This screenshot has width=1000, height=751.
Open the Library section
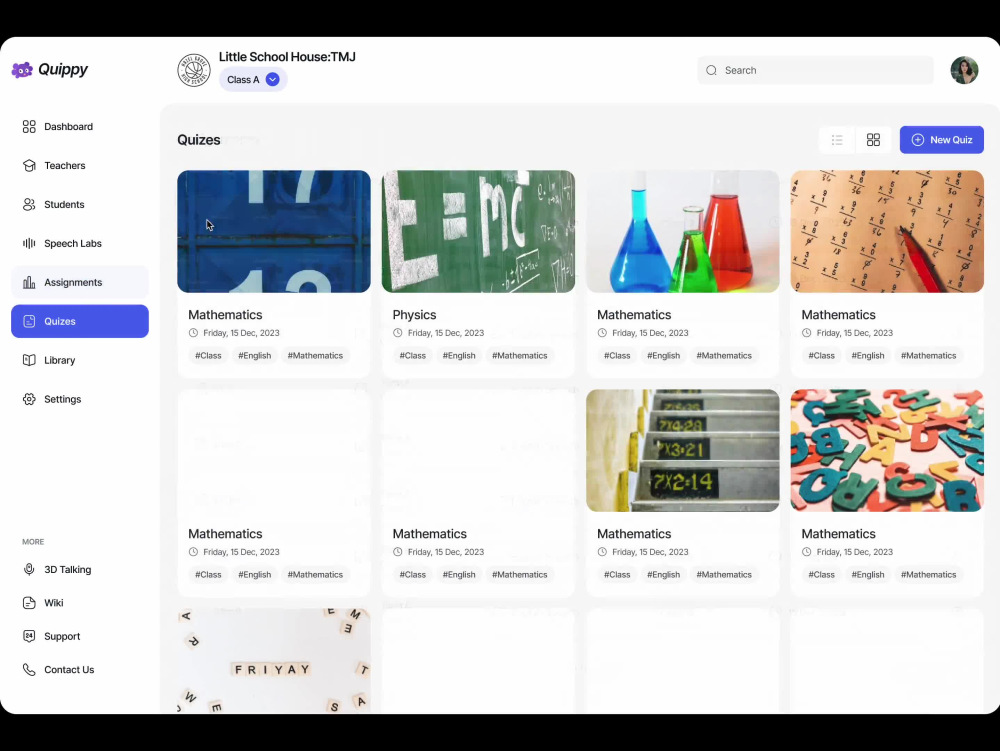80,360
